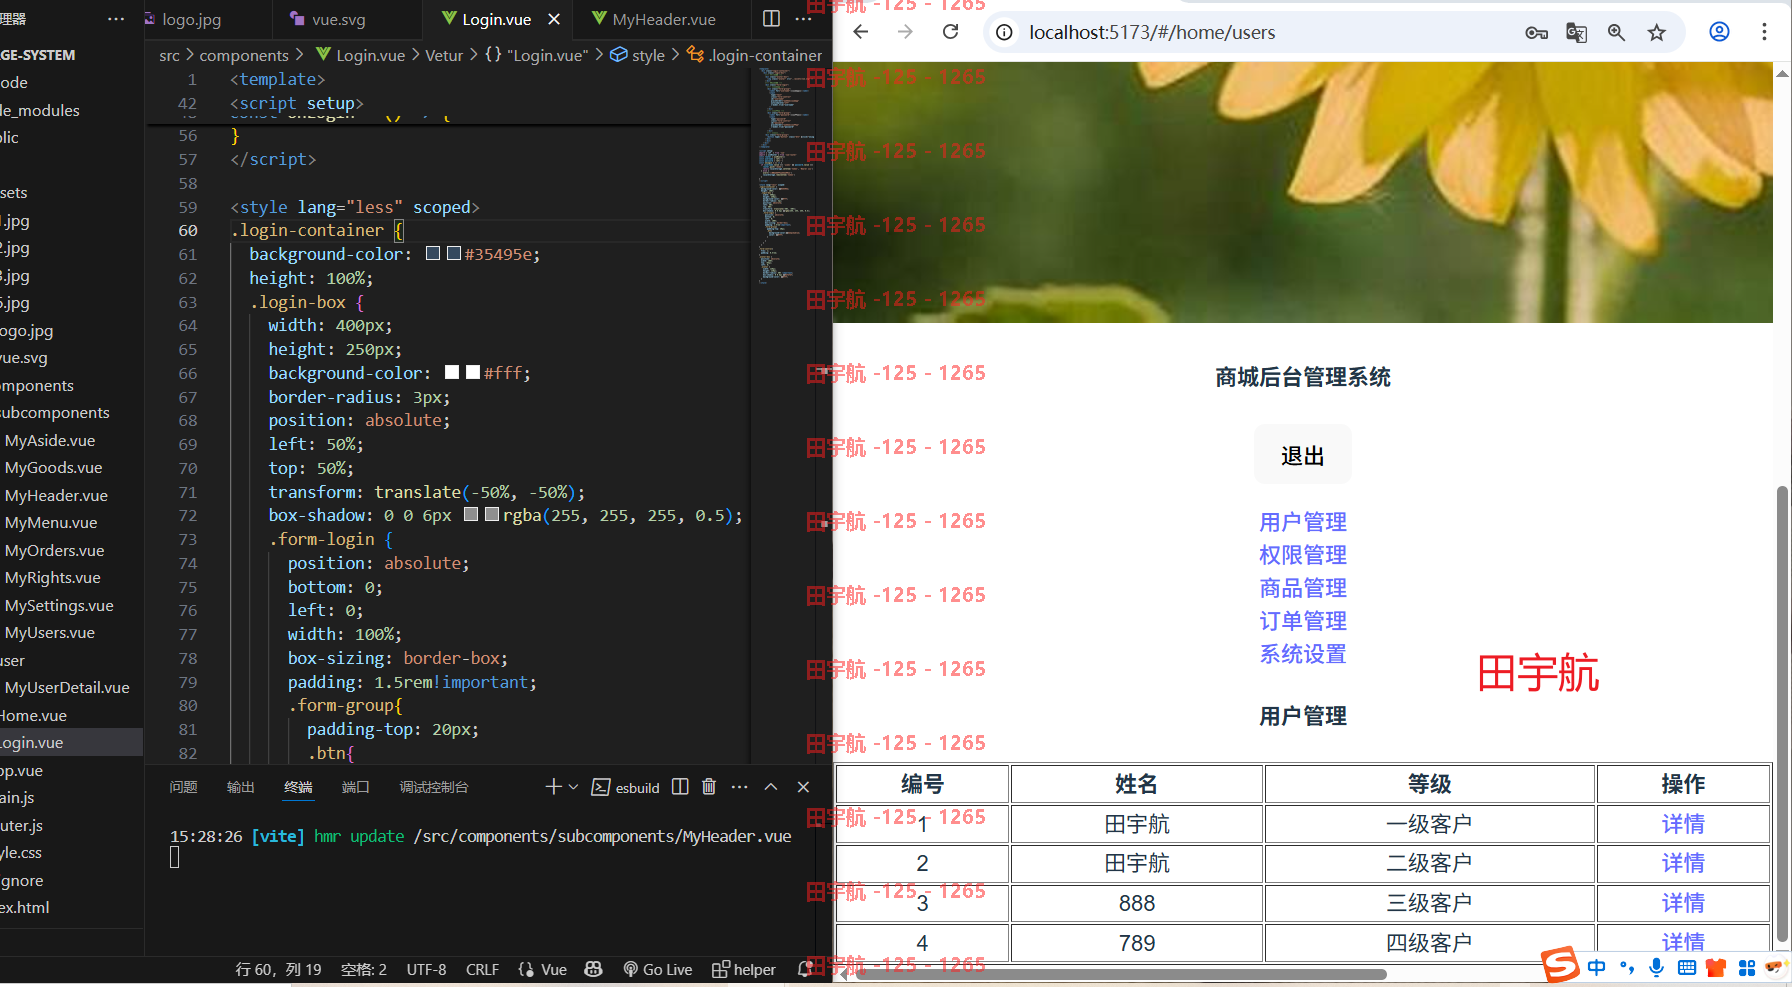Open 详情 for user 888
This screenshot has height=987, width=1792.
[x=1683, y=903]
